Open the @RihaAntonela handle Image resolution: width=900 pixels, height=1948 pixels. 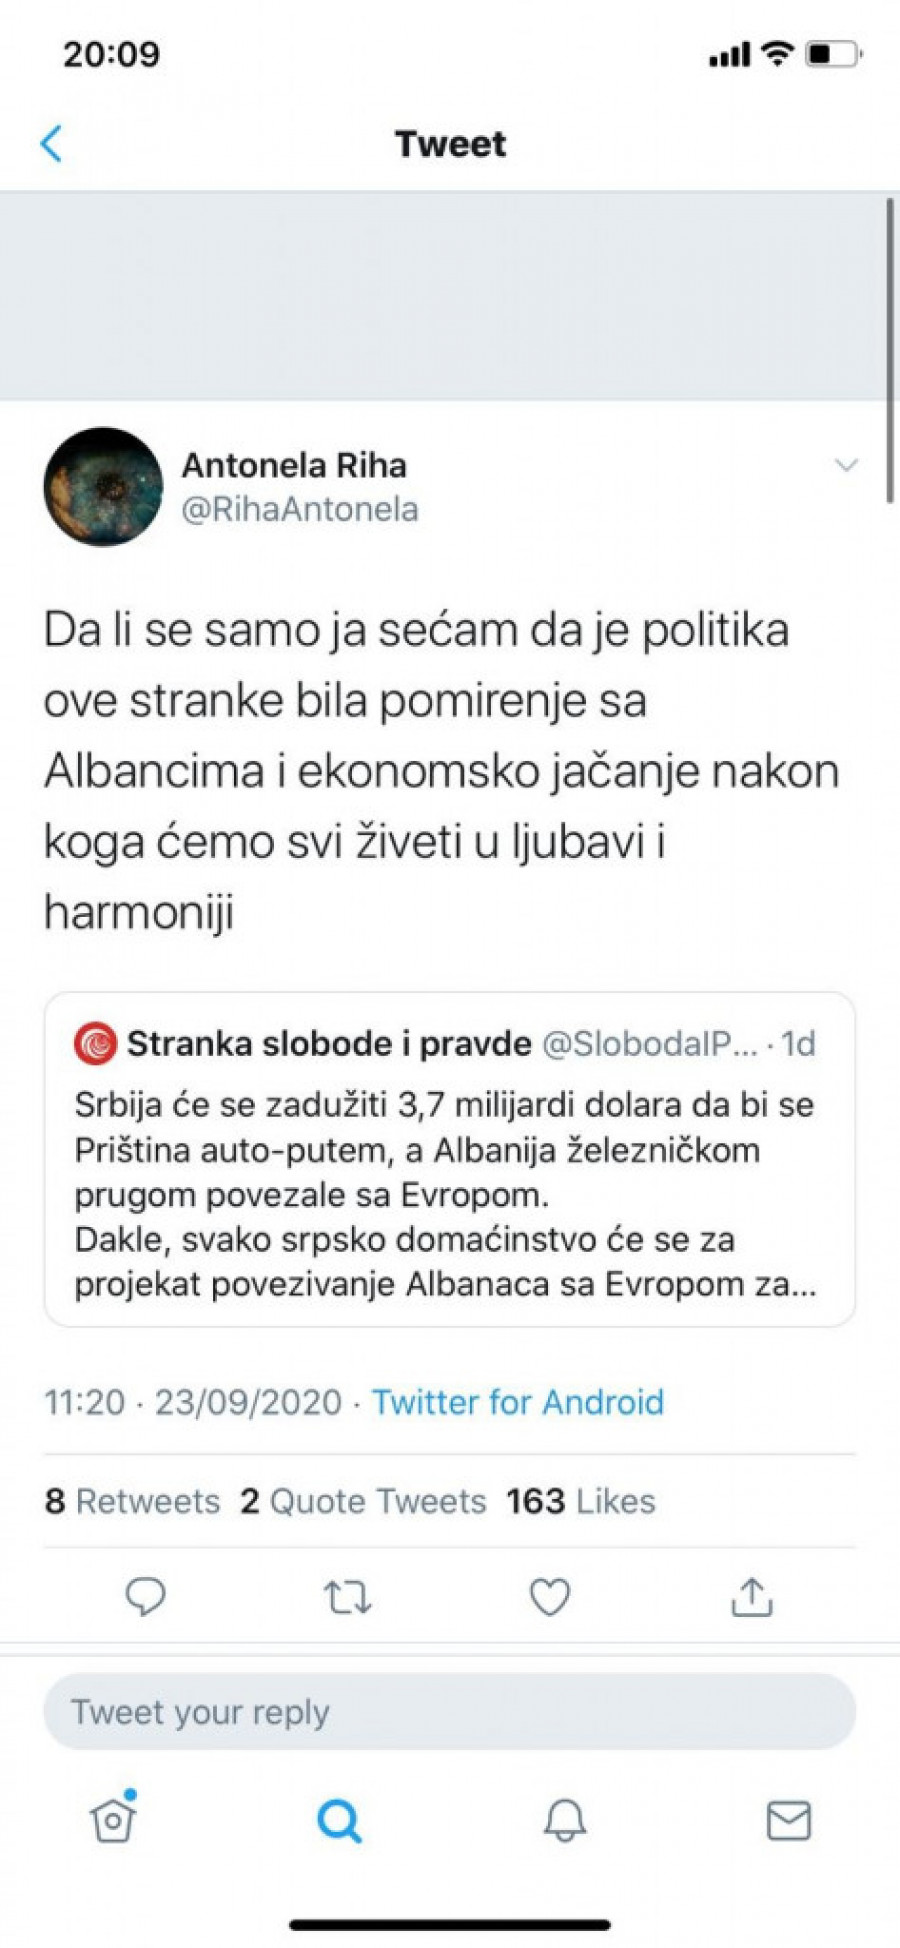pyautogui.click(x=299, y=510)
